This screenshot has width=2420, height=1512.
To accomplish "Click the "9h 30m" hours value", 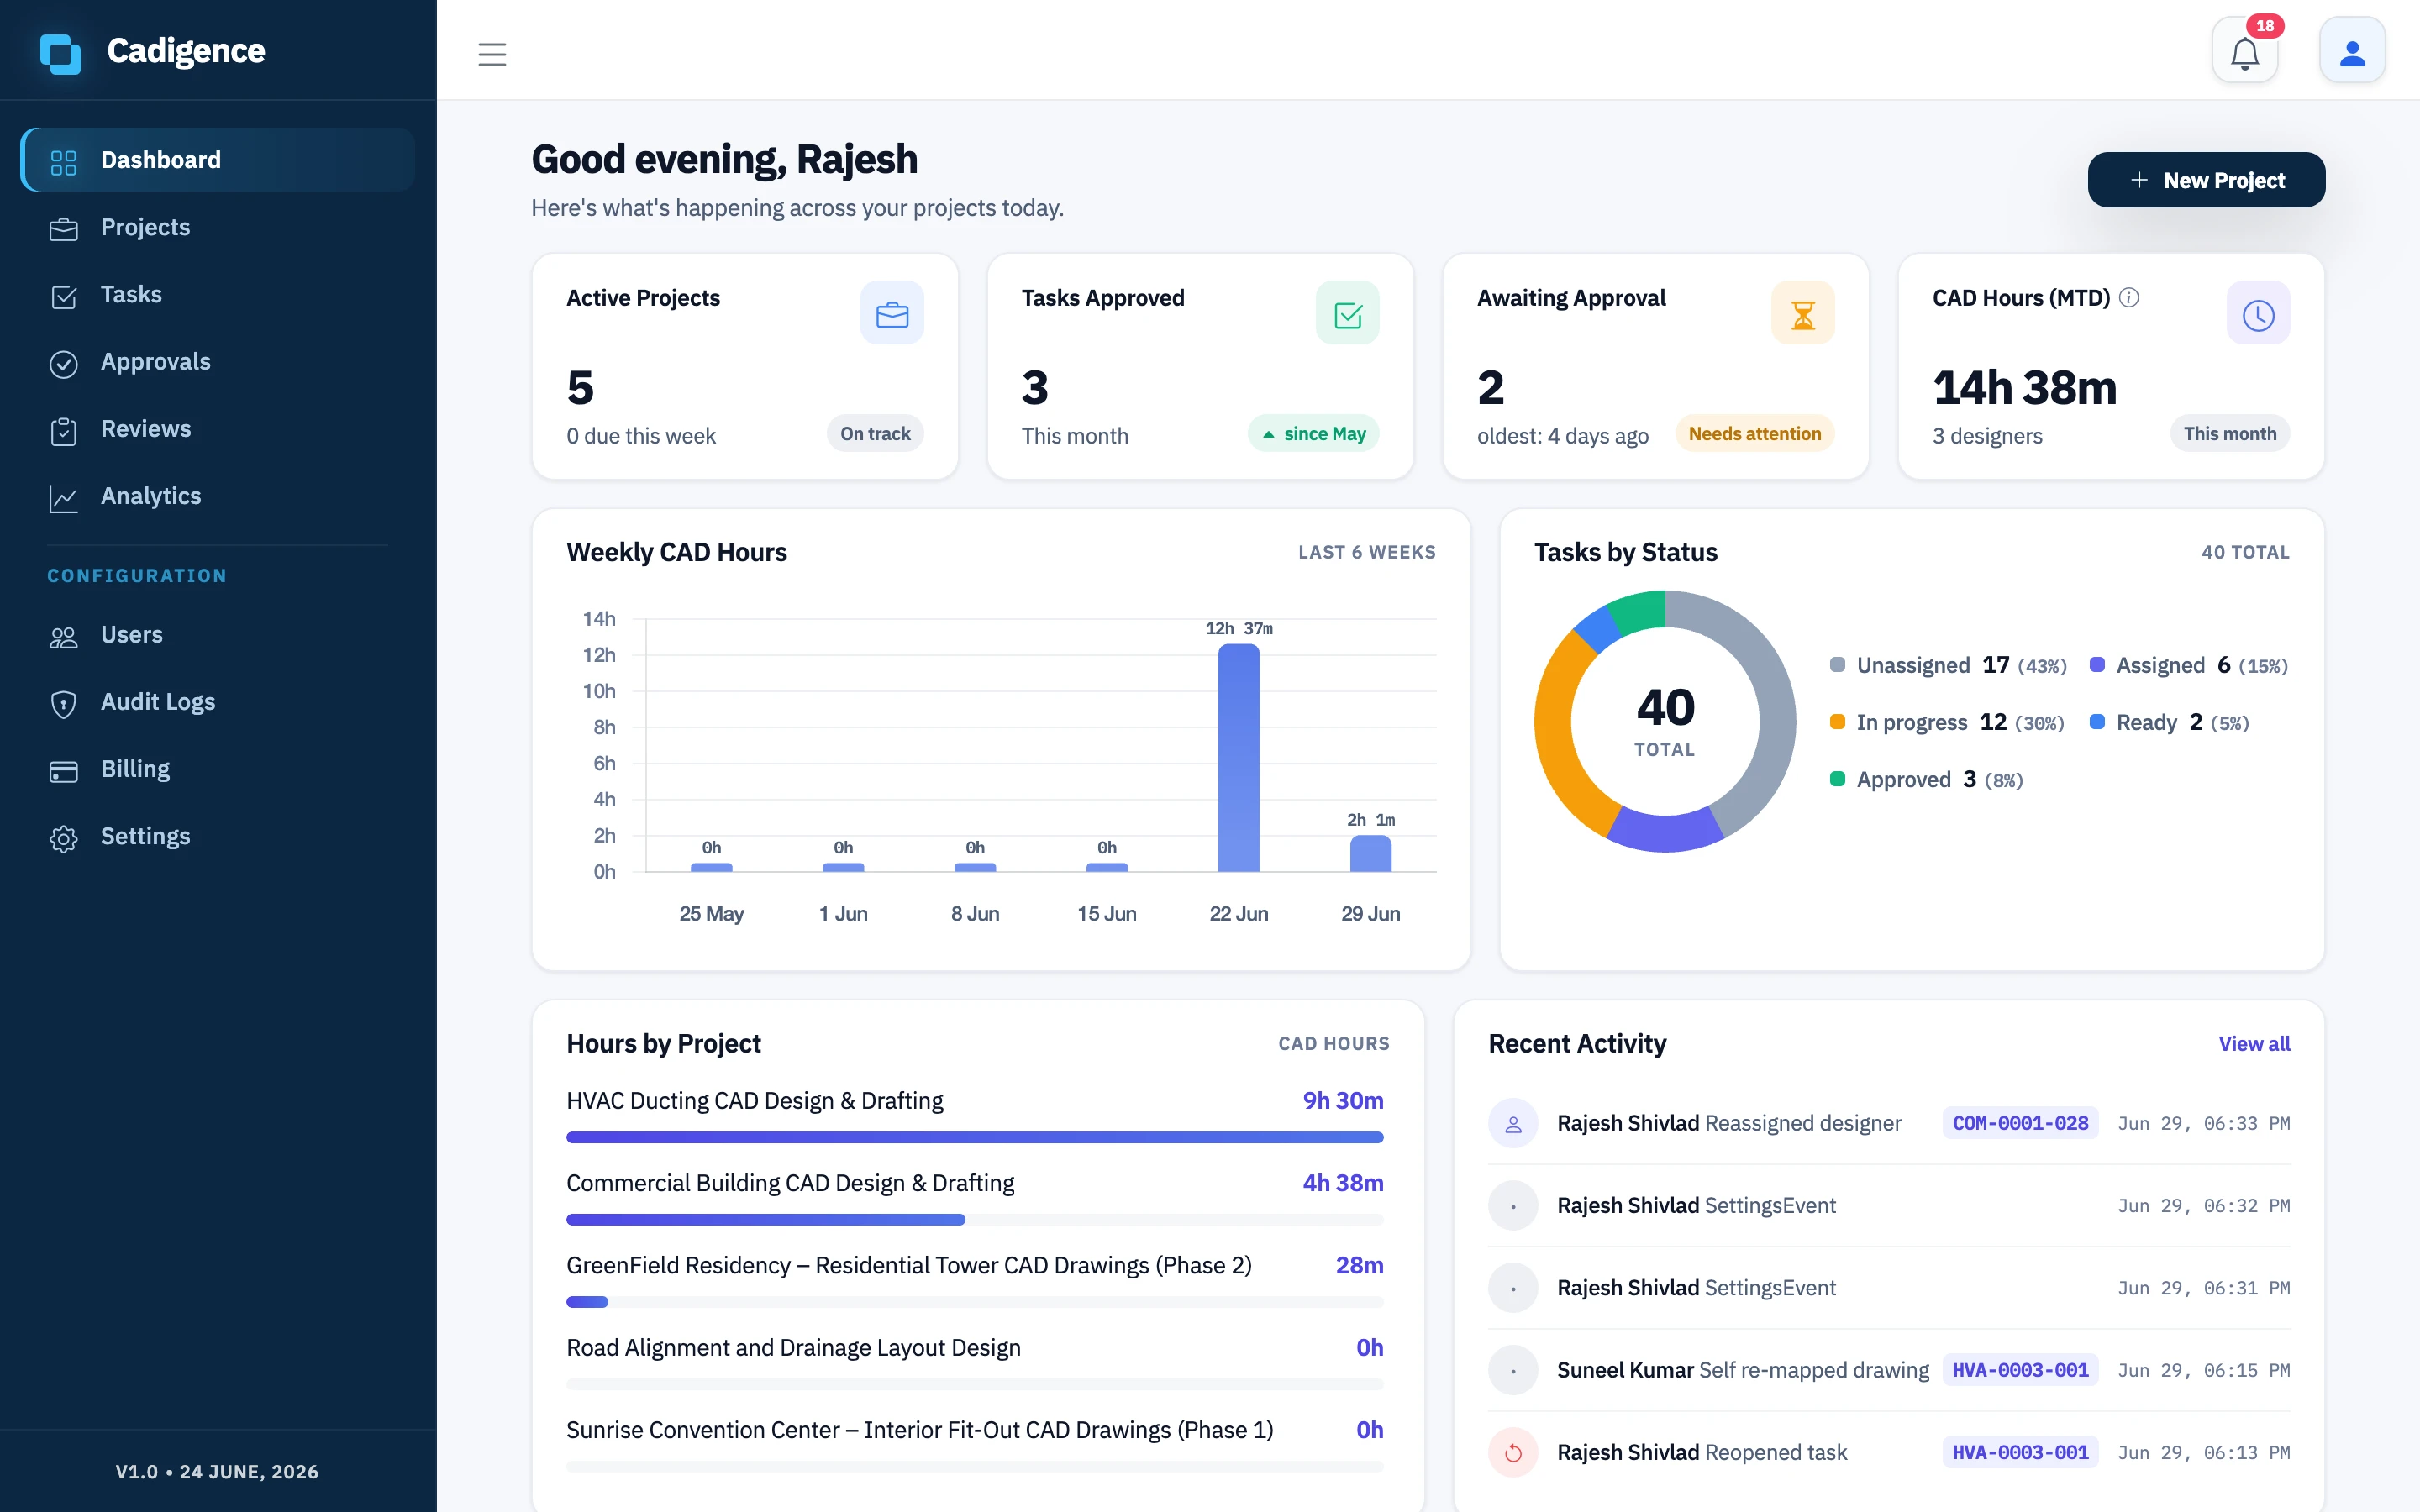I will pyautogui.click(x=1343, y=1100).
